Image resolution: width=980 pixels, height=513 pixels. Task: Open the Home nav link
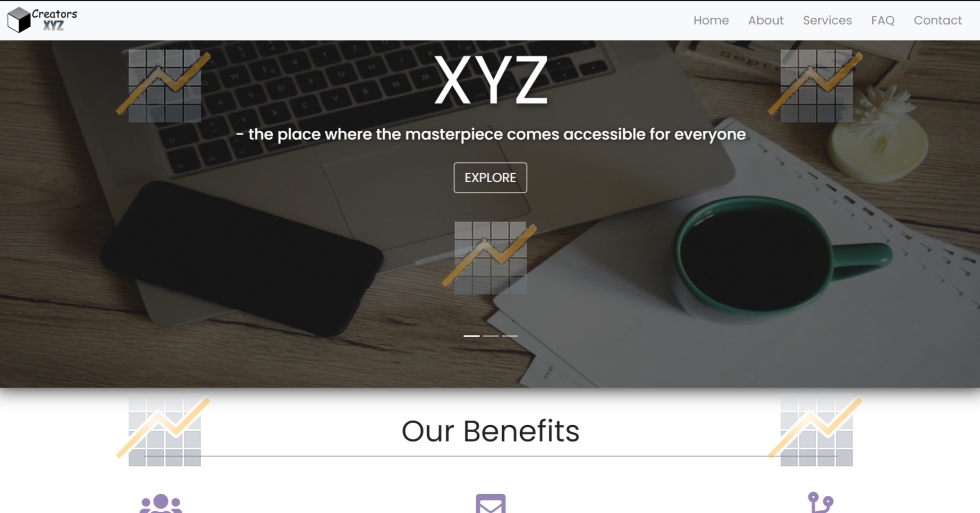click(x=711, y=21)
